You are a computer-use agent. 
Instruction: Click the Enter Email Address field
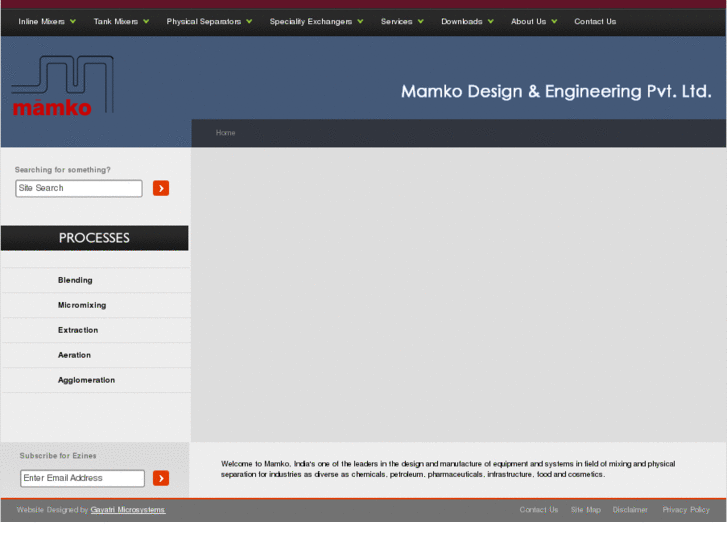(x=83, y=478)
